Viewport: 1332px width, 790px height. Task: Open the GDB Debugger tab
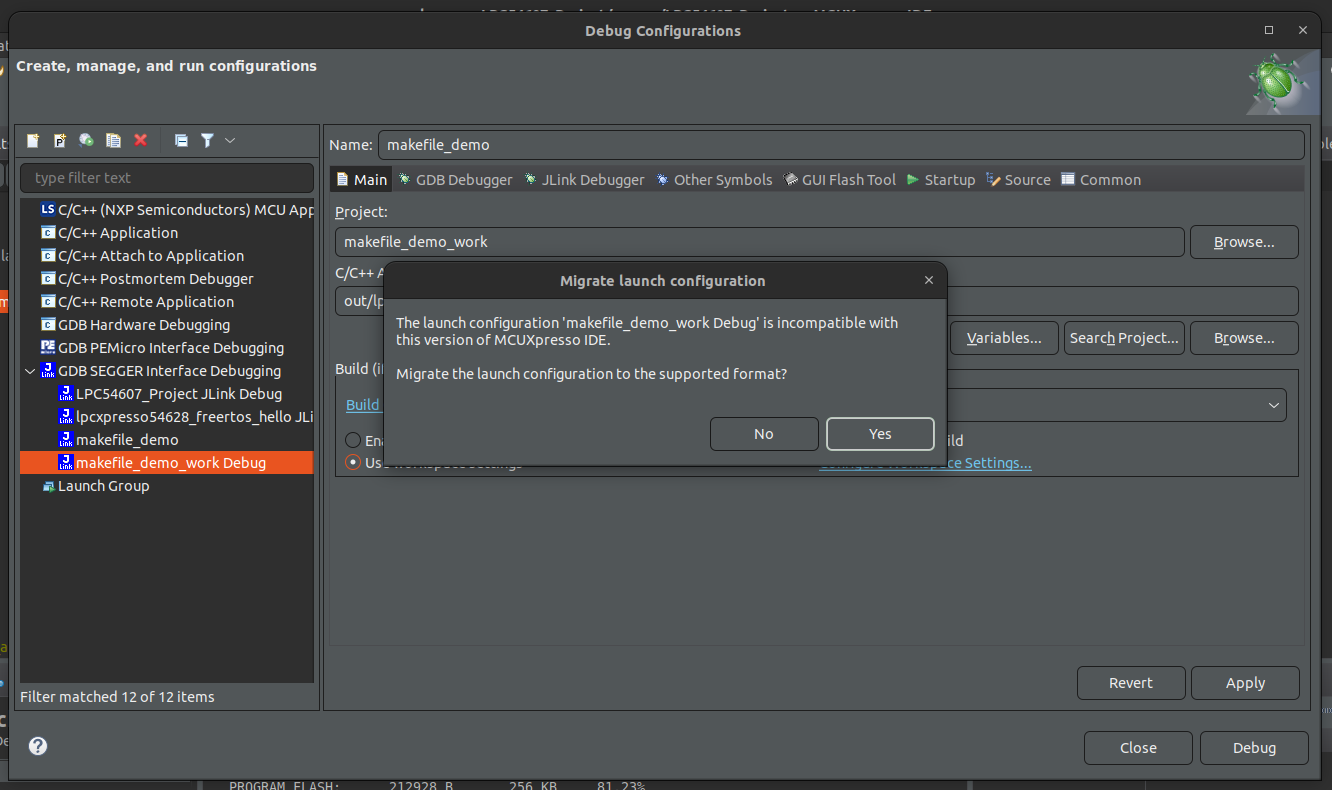455,180
